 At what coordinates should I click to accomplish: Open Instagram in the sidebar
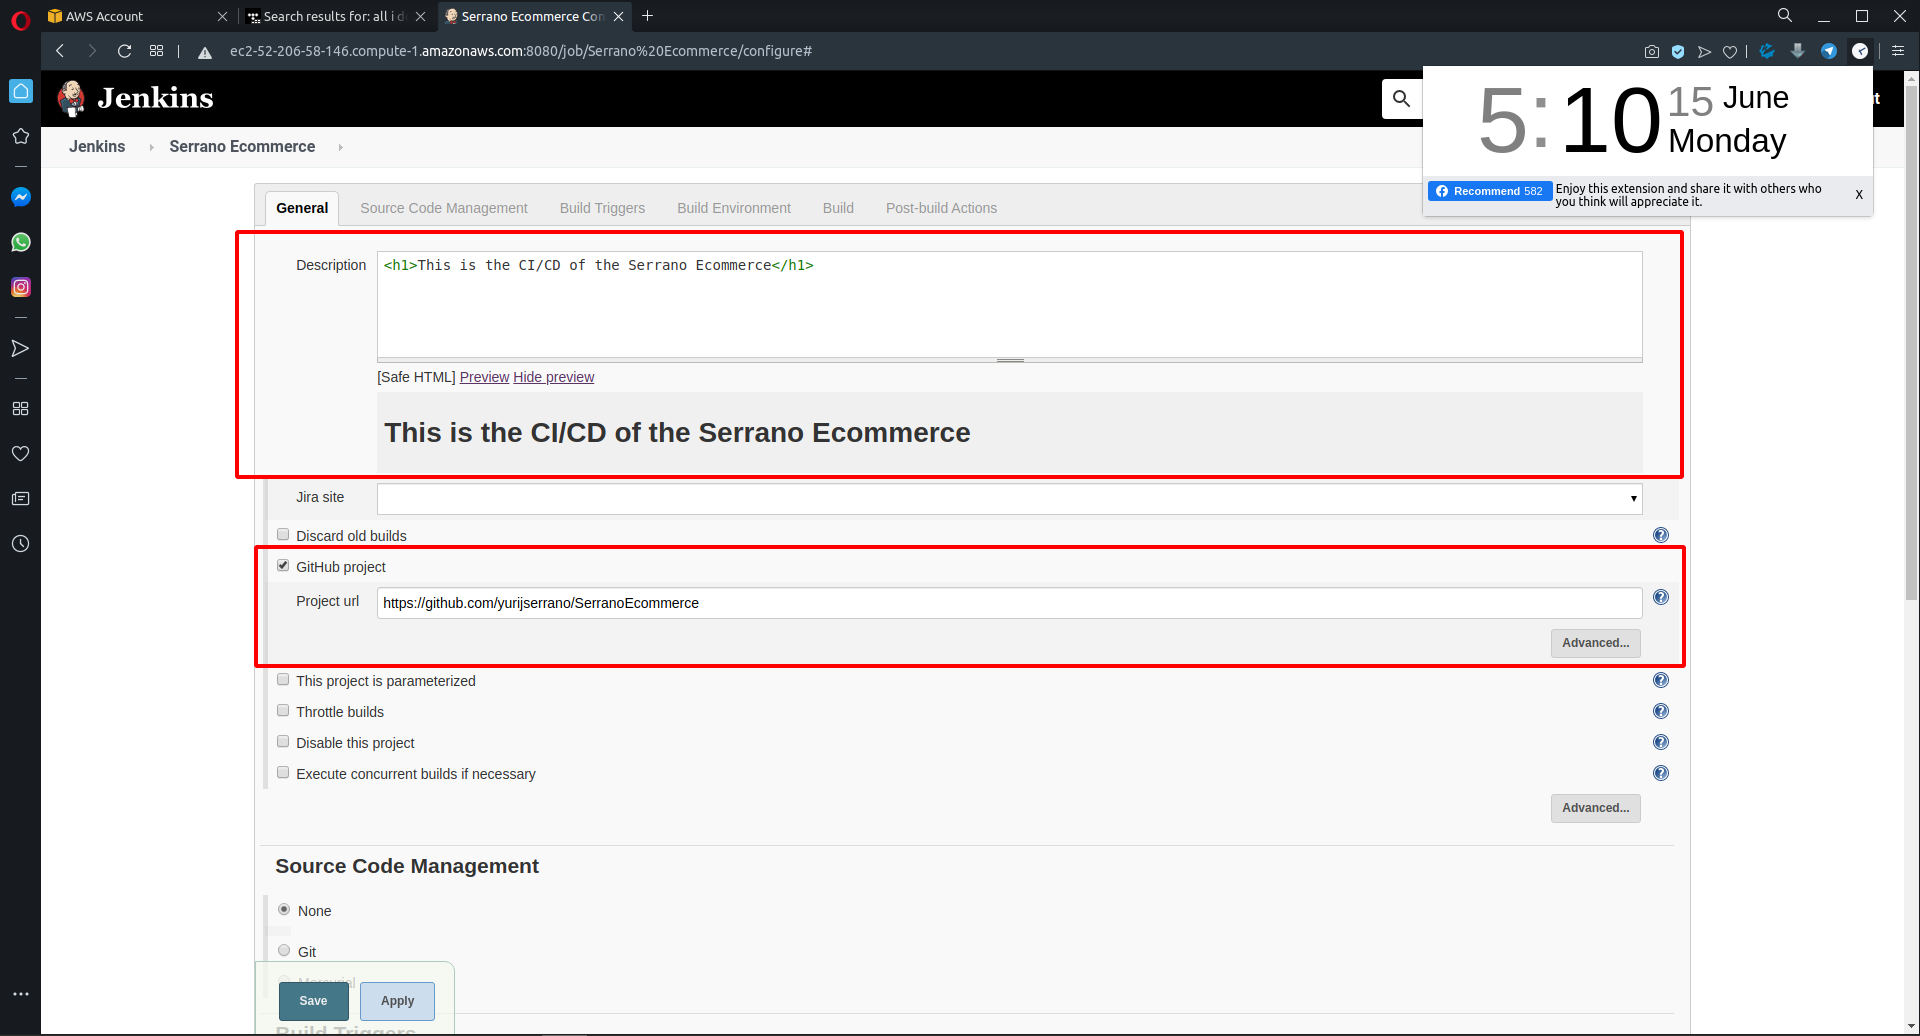pos(20,287)
